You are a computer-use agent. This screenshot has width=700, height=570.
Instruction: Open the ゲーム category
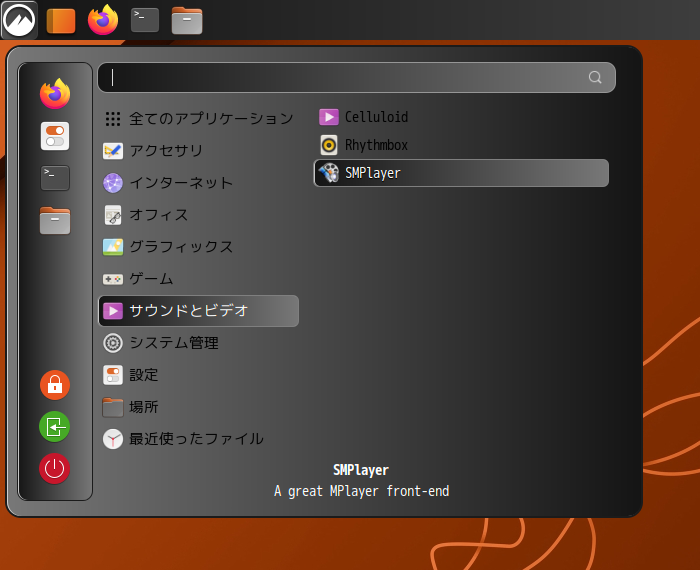[199, 279]
